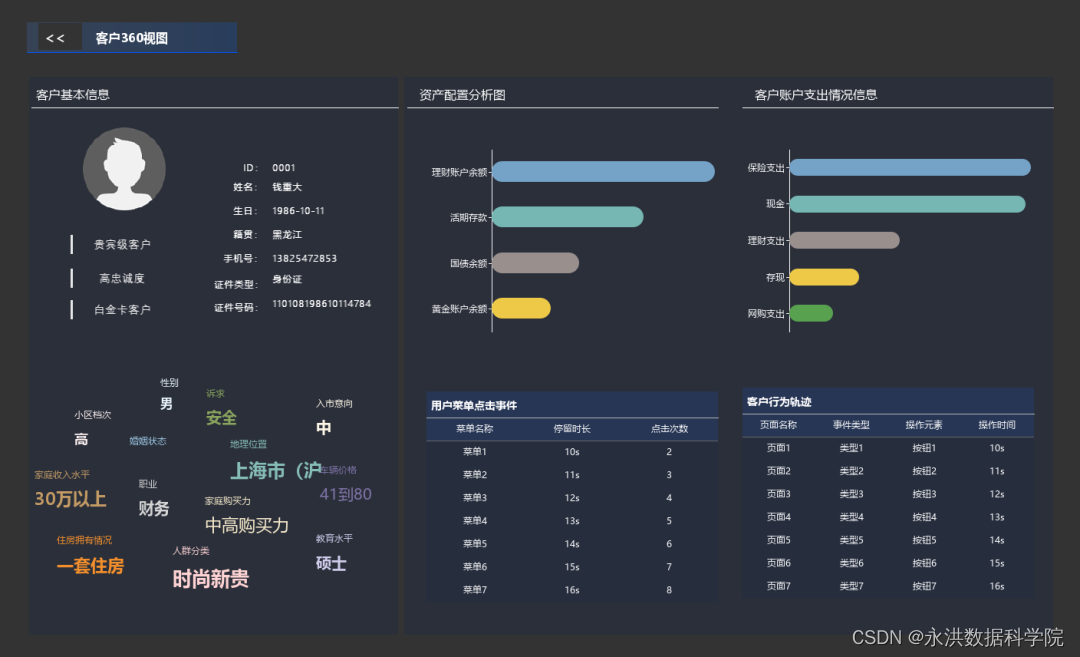Click the 菜单名称 column header
This screenshot has width=1080, height=657.
475,428
